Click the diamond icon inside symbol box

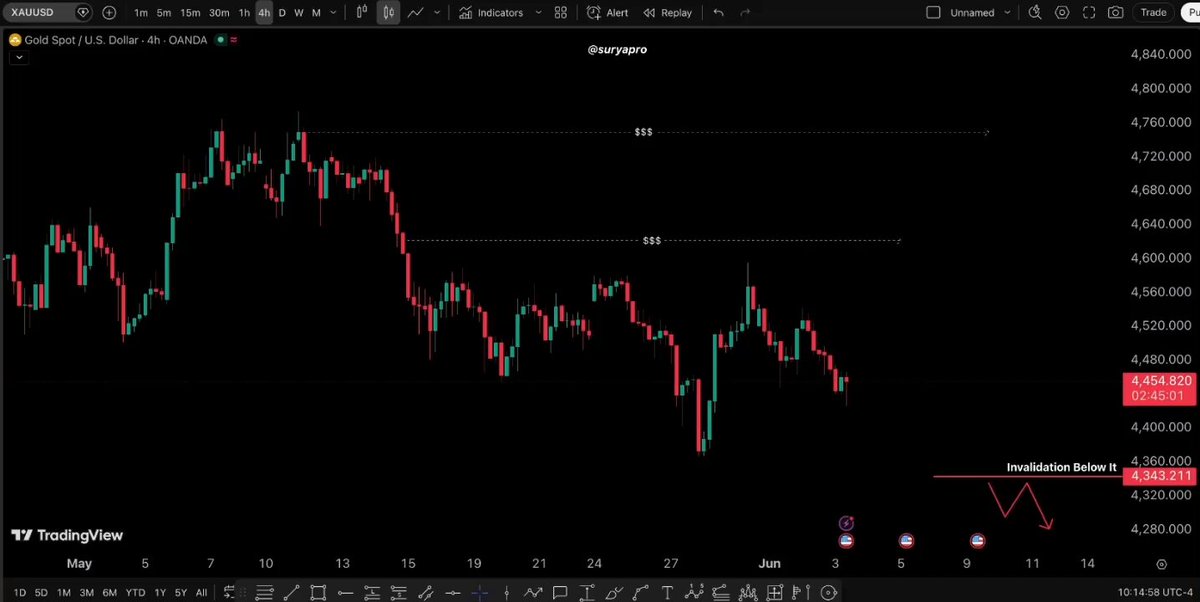click(82, 13)
